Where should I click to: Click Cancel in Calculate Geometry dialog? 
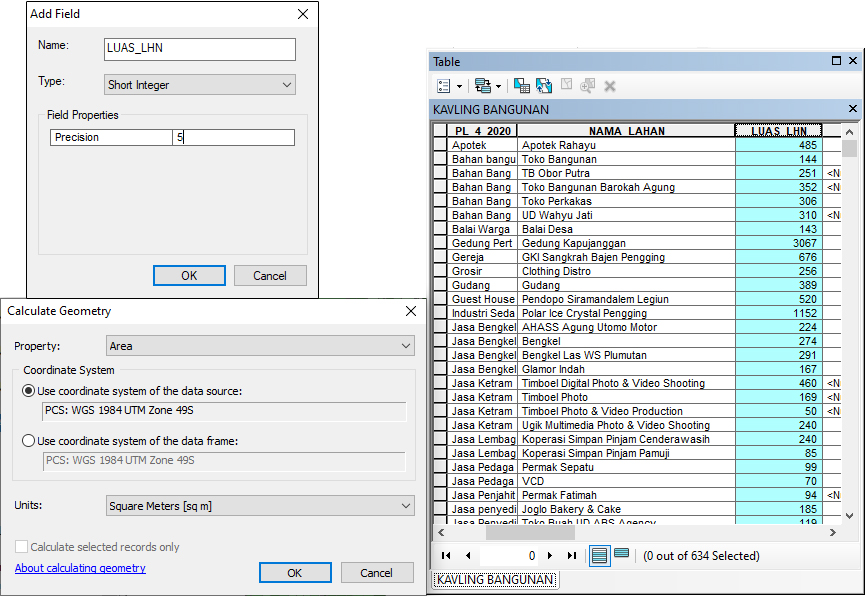[377, 573]
